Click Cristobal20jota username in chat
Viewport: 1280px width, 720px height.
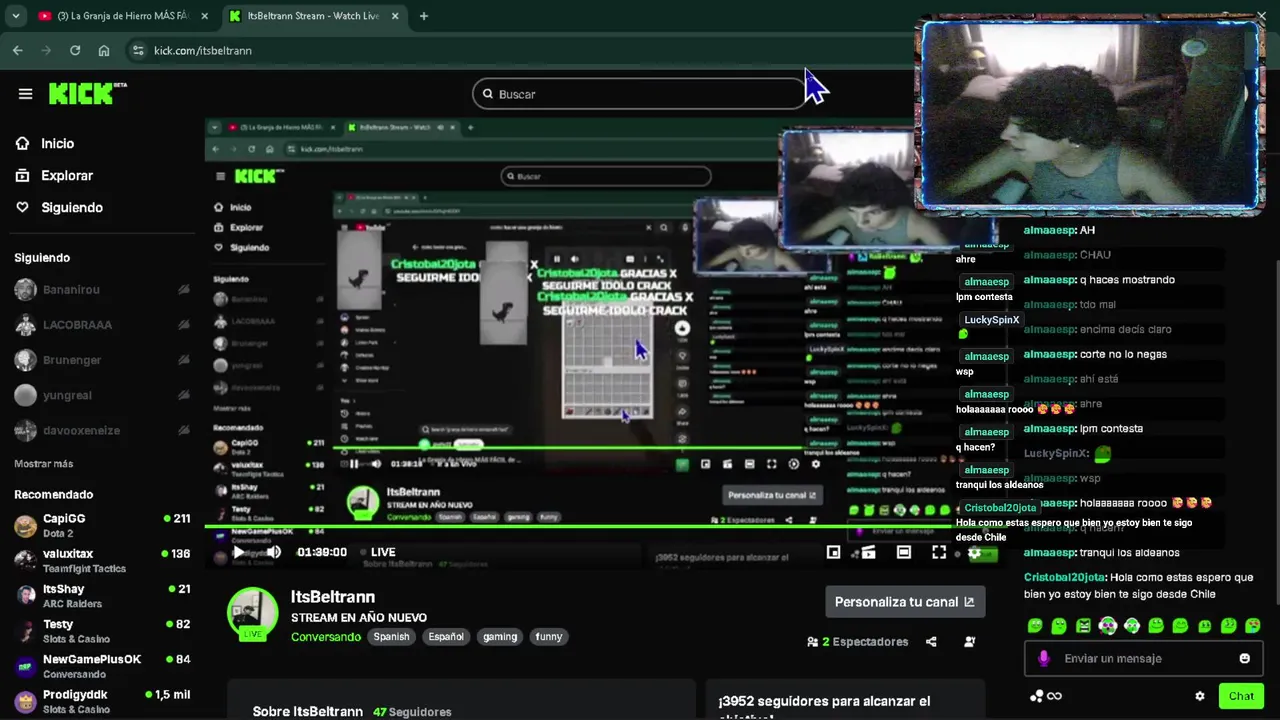[1064, 577]
